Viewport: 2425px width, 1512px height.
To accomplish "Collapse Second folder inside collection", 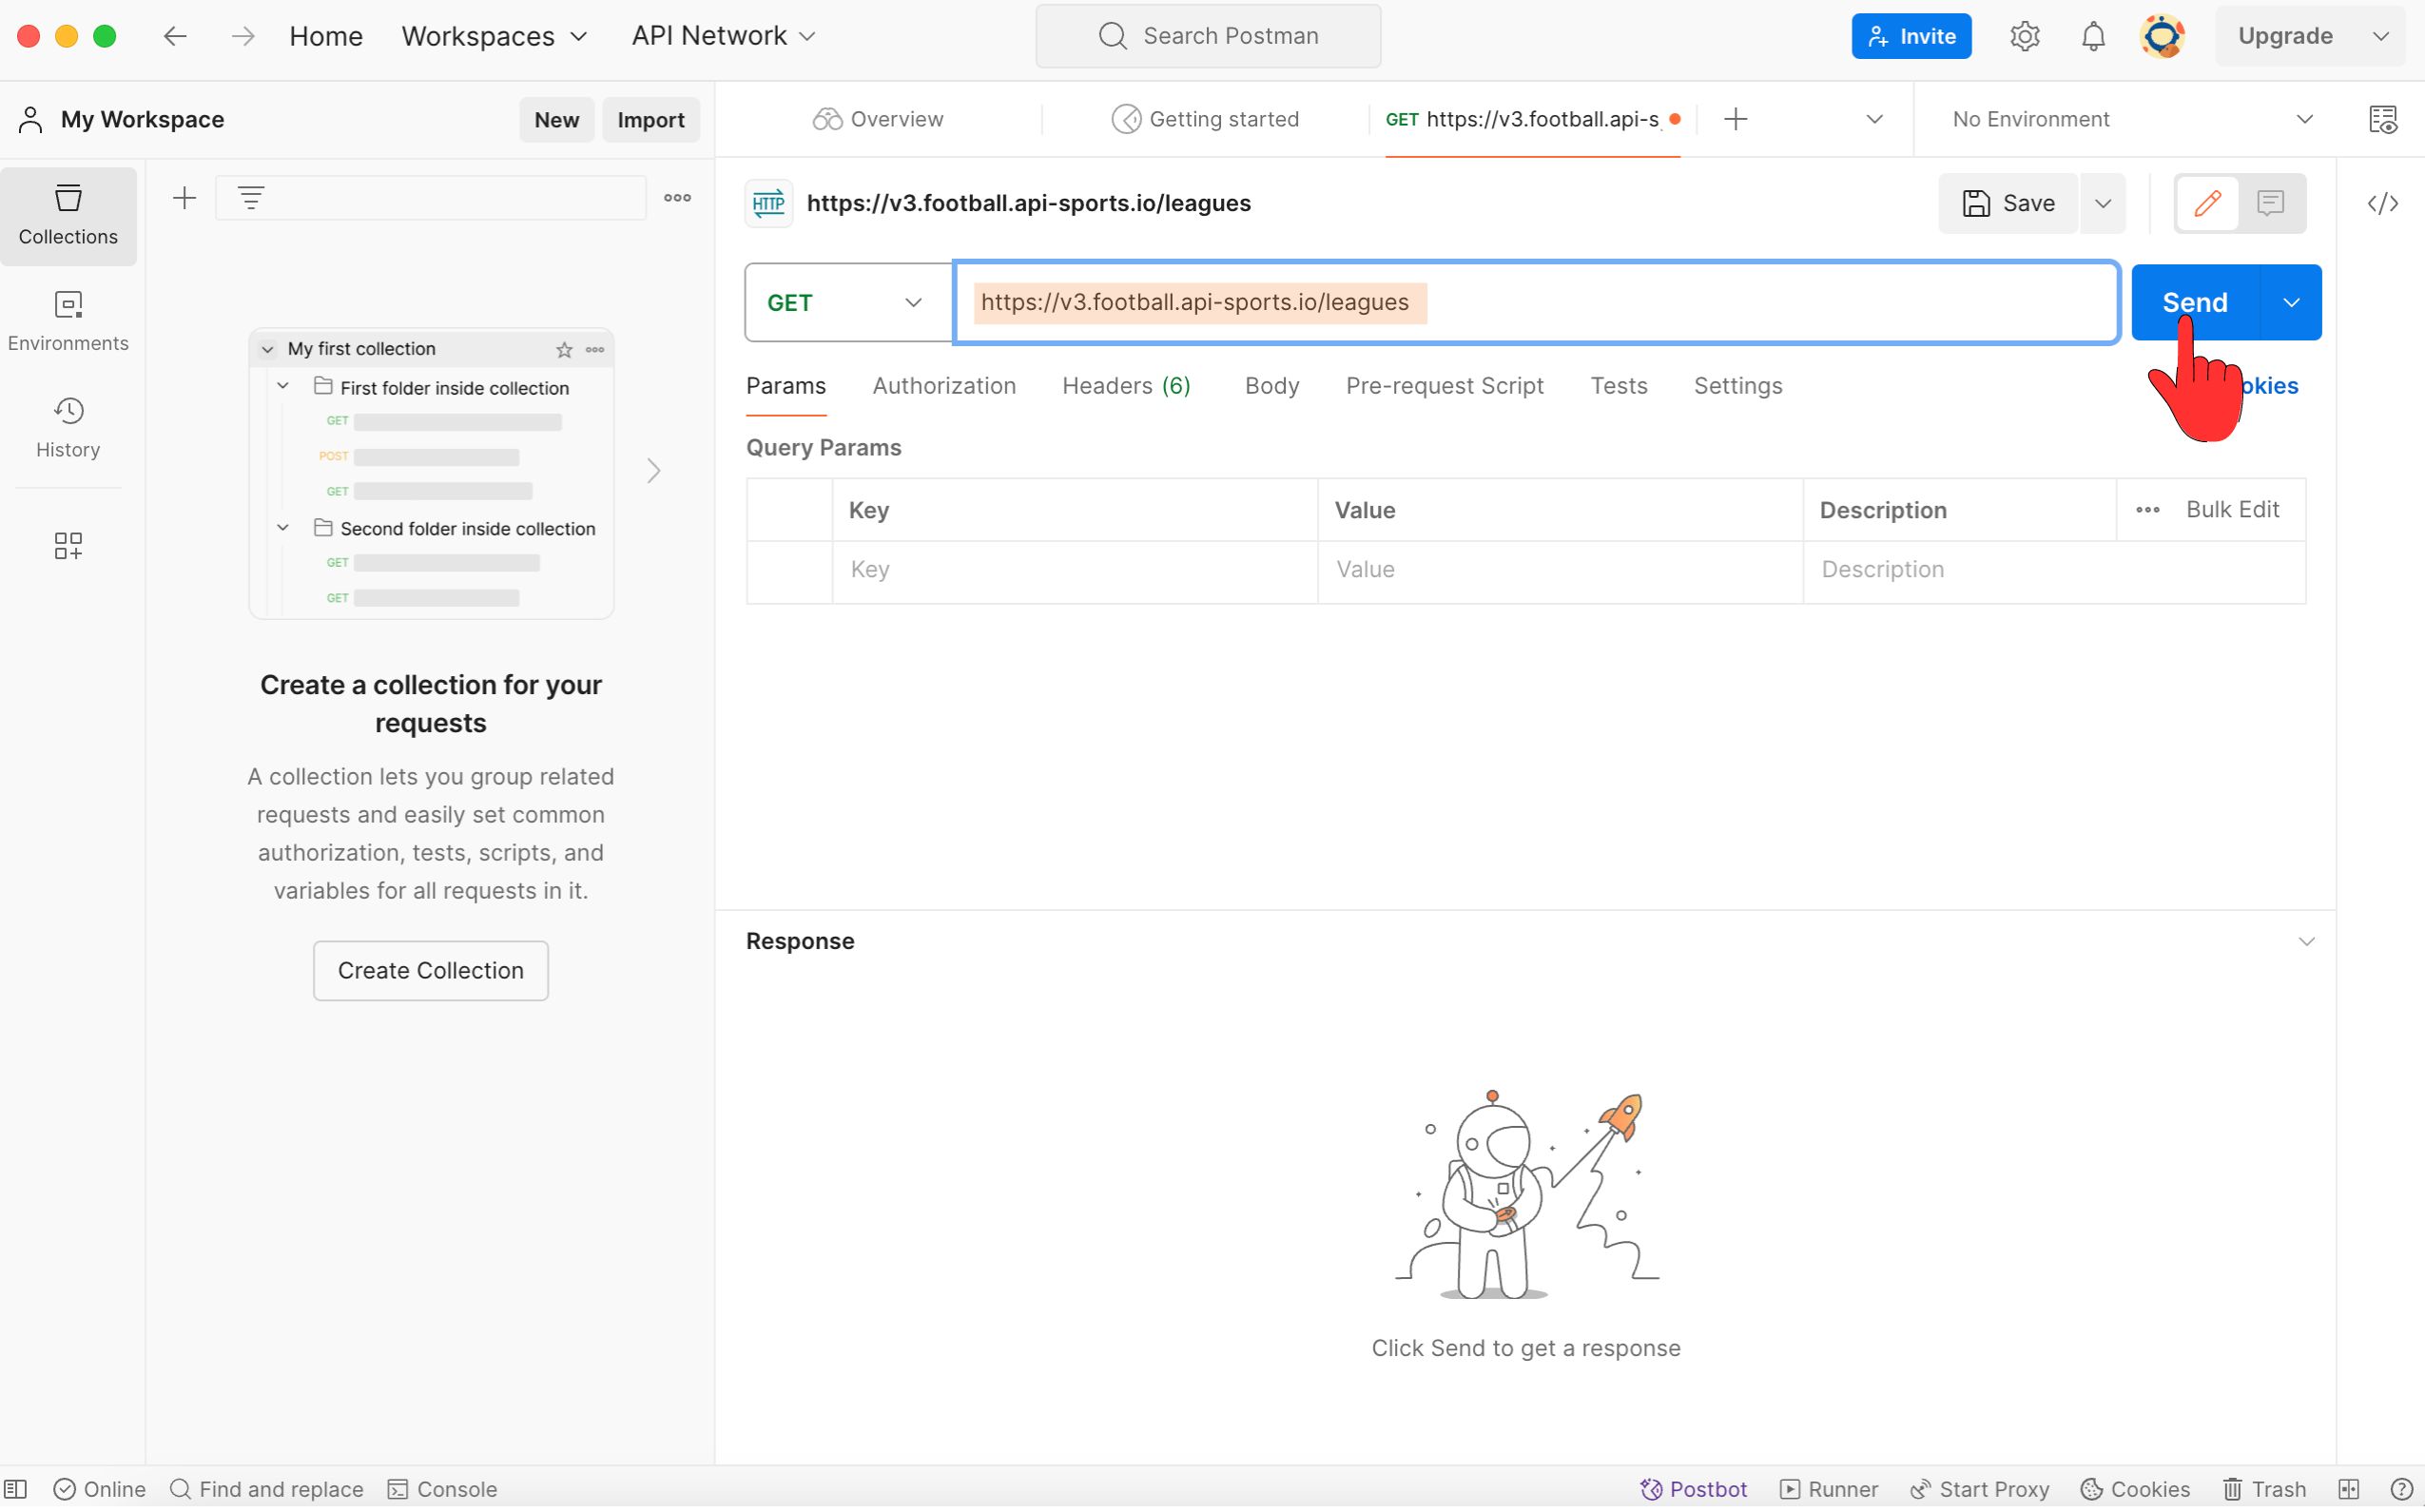I will click(283, 527).
